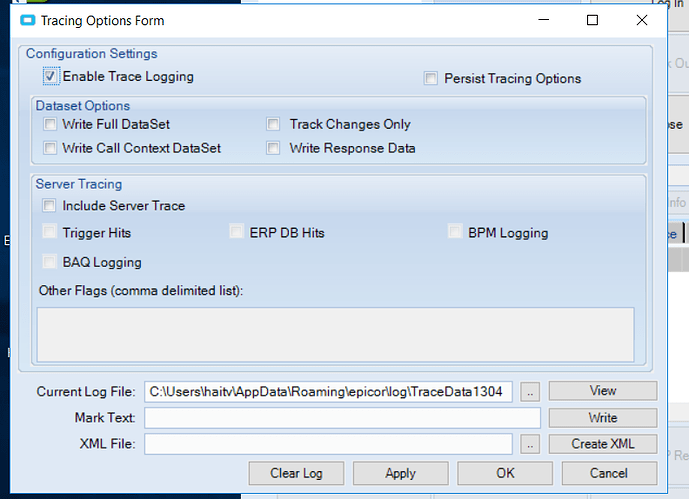
Task: Tick the BAQ Logging checkbox
Action: click(49, 262)
